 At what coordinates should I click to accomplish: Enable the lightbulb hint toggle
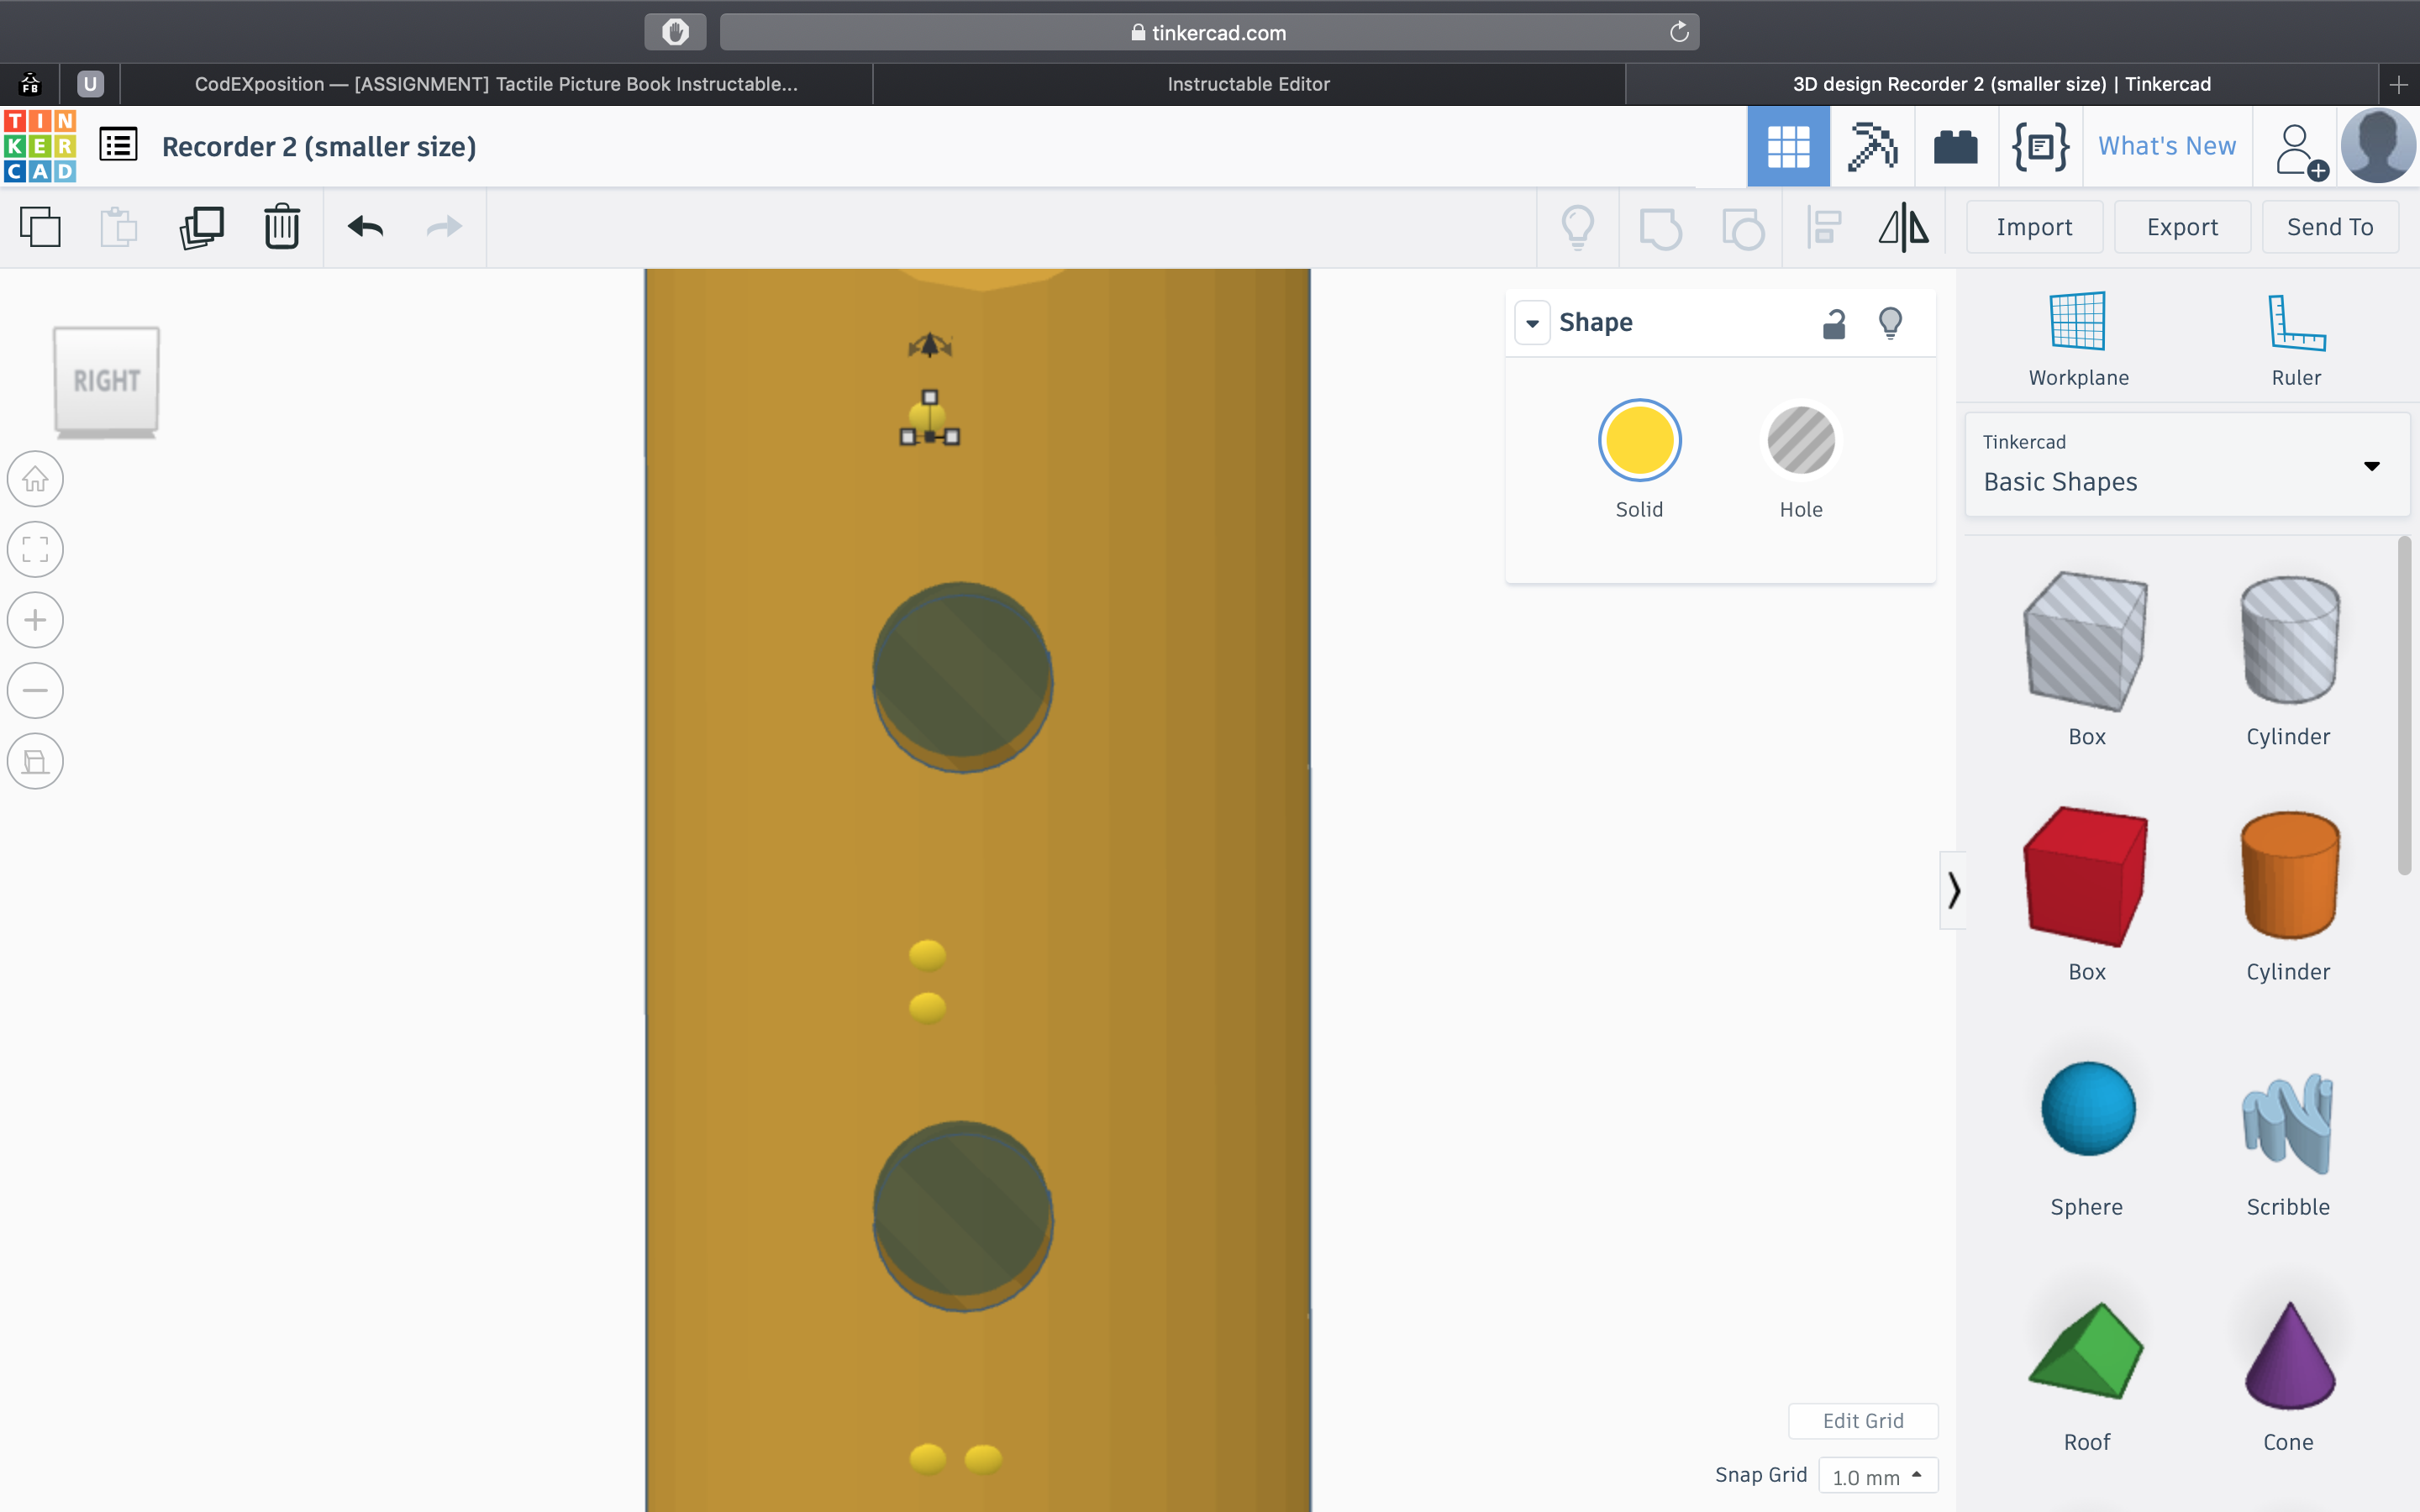click(x=1891, y=323)
